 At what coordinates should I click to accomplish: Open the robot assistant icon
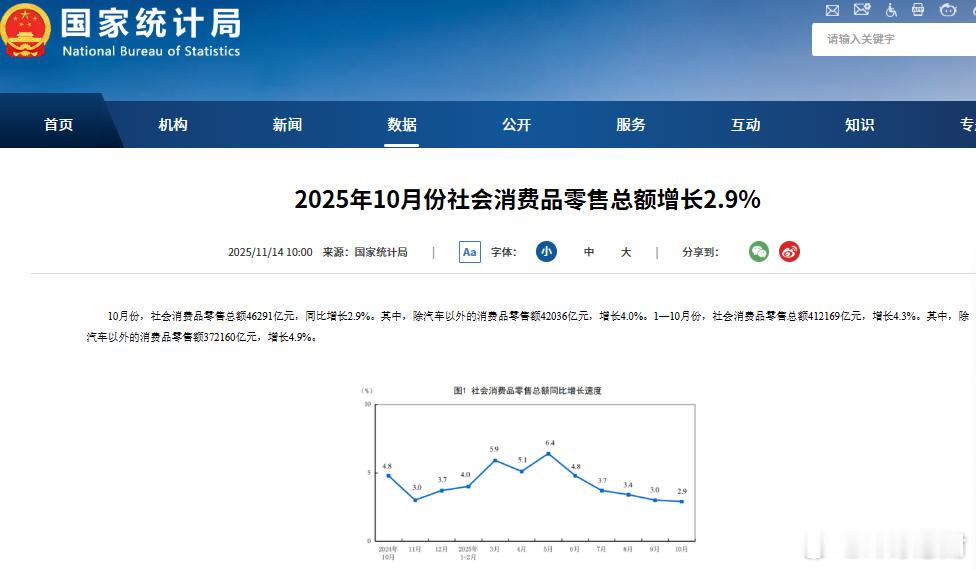pos(948,9)
